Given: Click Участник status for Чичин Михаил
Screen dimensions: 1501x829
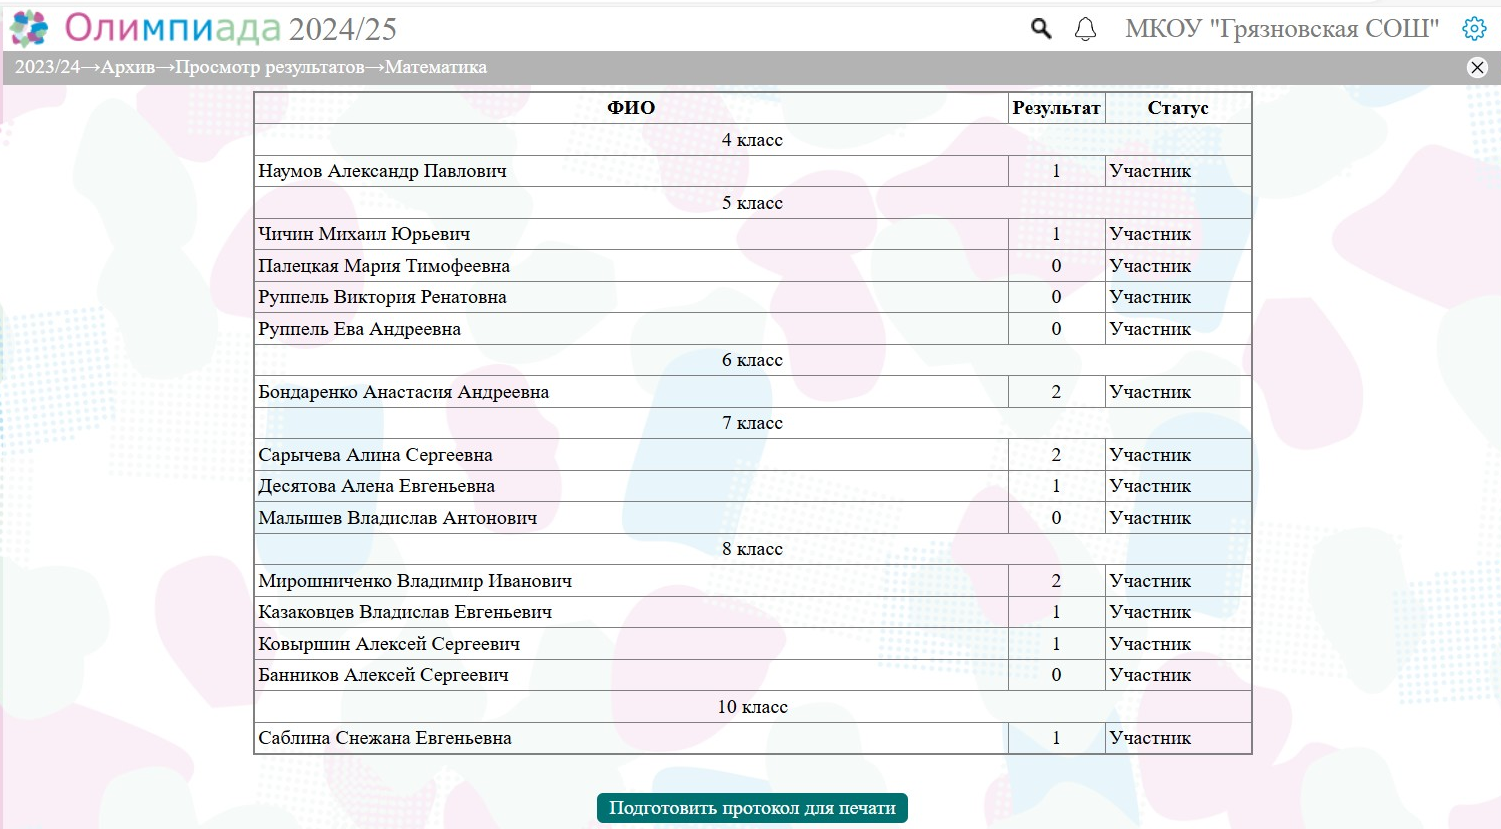Looking at the screenshot, I should [1150, 234].
